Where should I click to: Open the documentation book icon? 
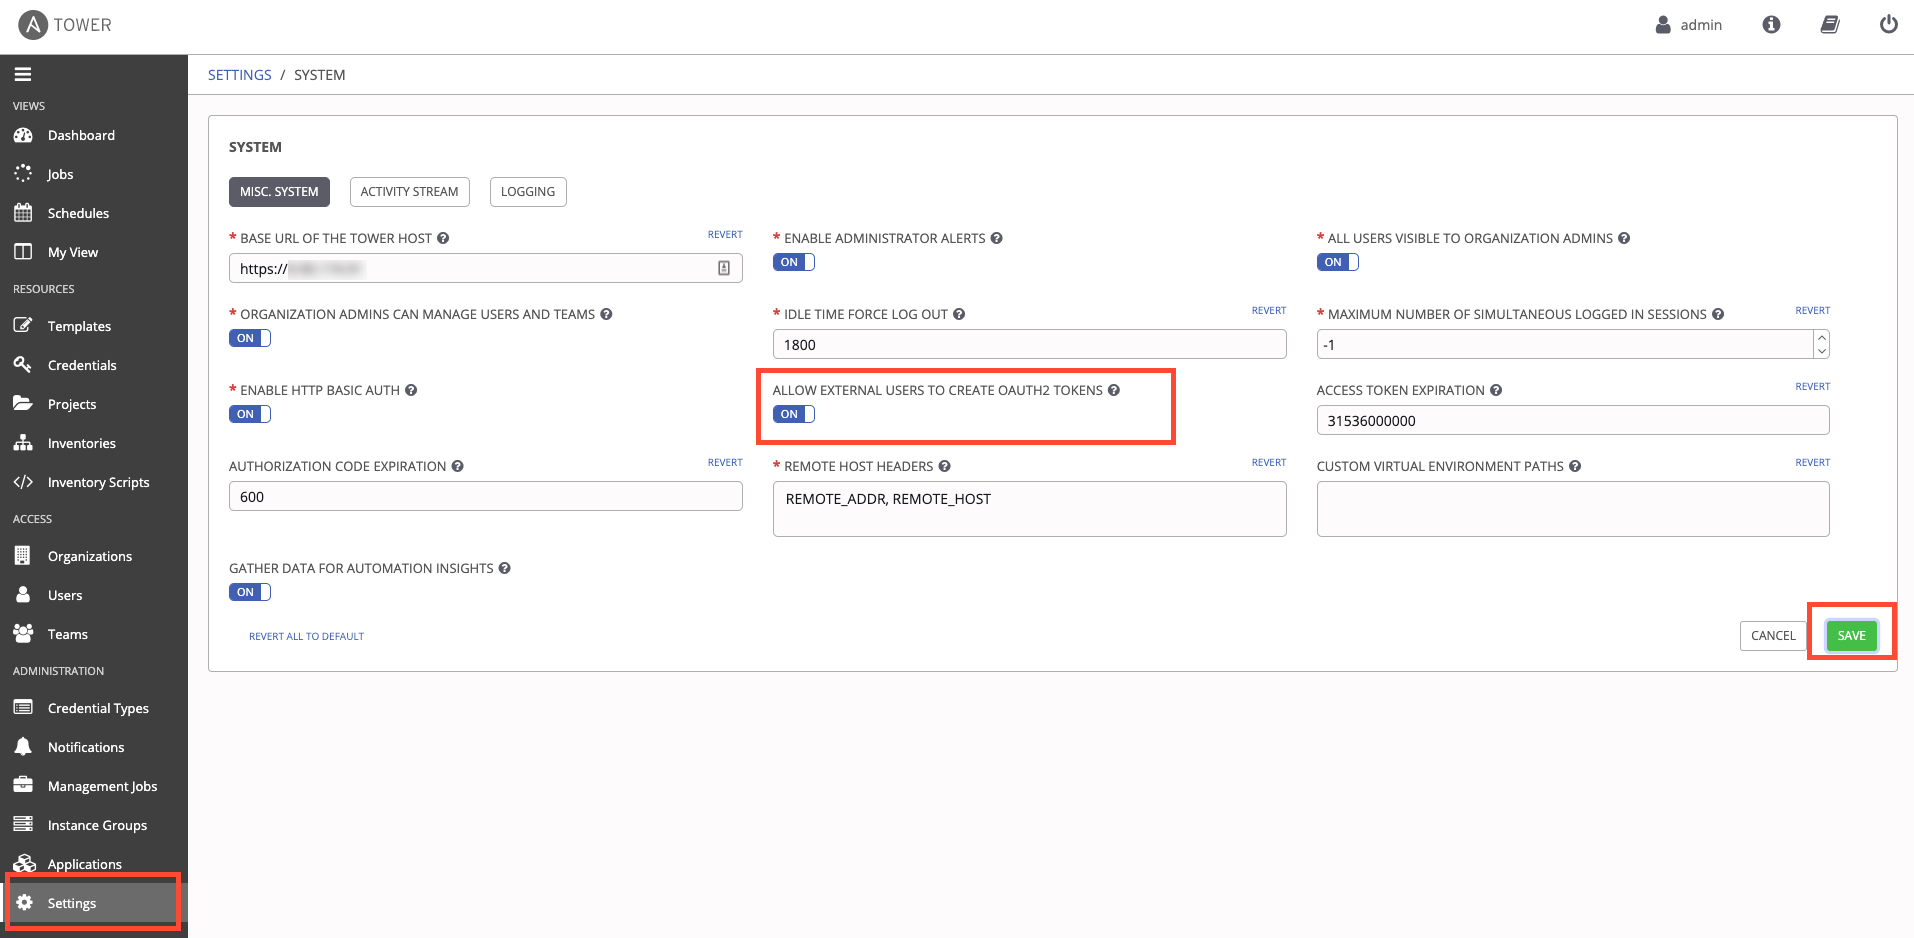(1829, 24)
